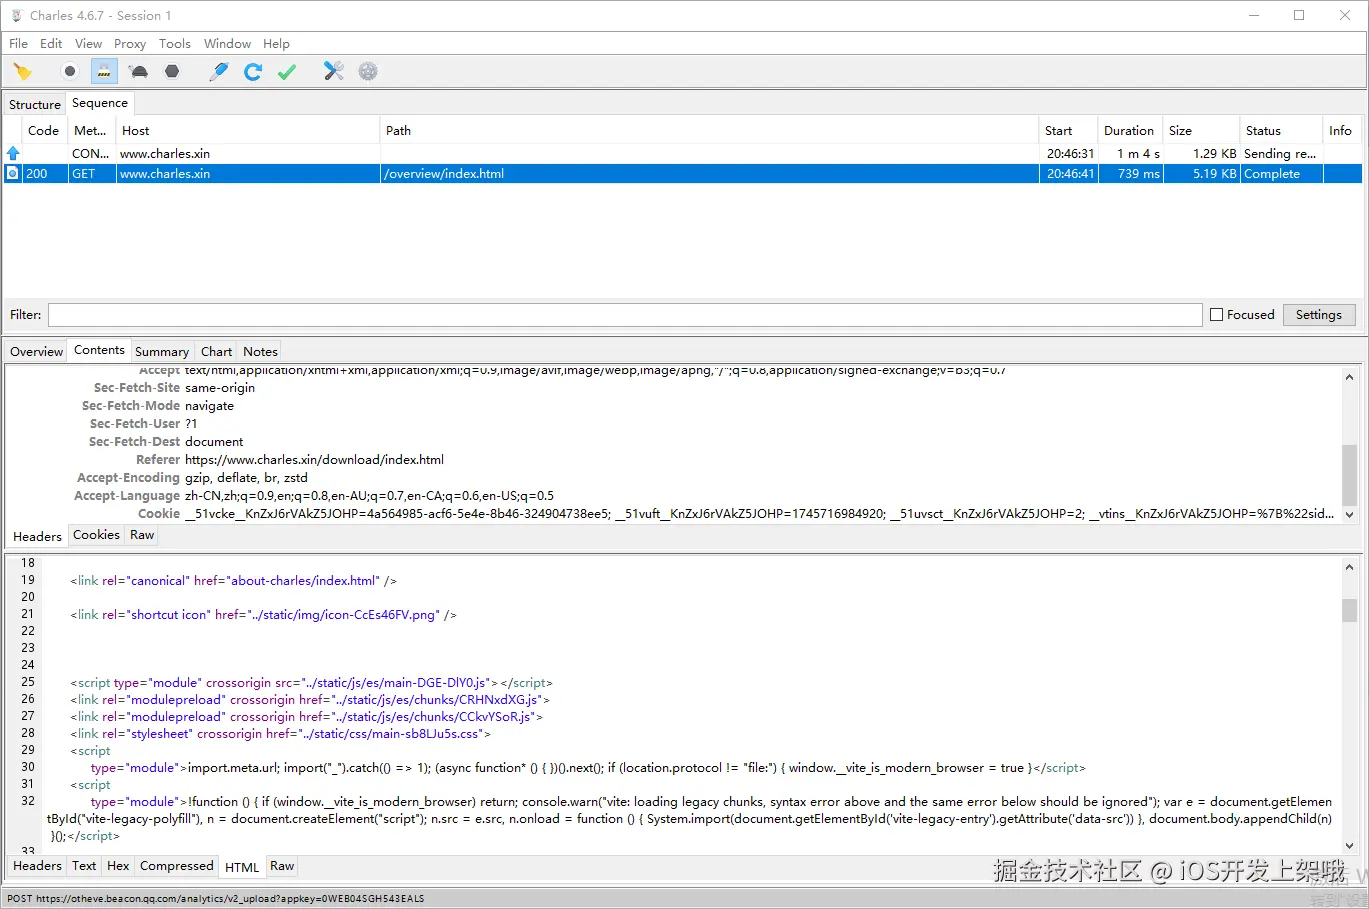The width and height of the screenshot is (1369, 909).
Task: Click the HTML pane scrollbar up arrow
Action: tap(1349, 566)
